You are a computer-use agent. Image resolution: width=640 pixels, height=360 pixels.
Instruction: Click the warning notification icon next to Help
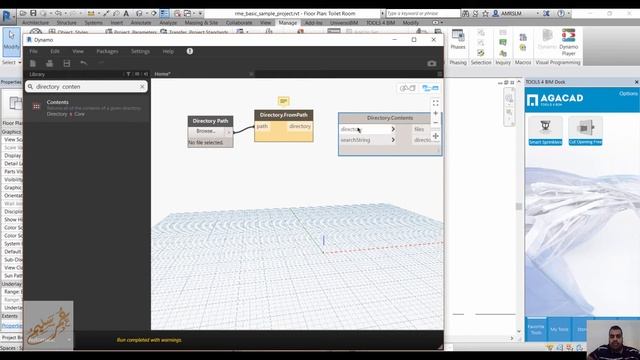[190, 51]
